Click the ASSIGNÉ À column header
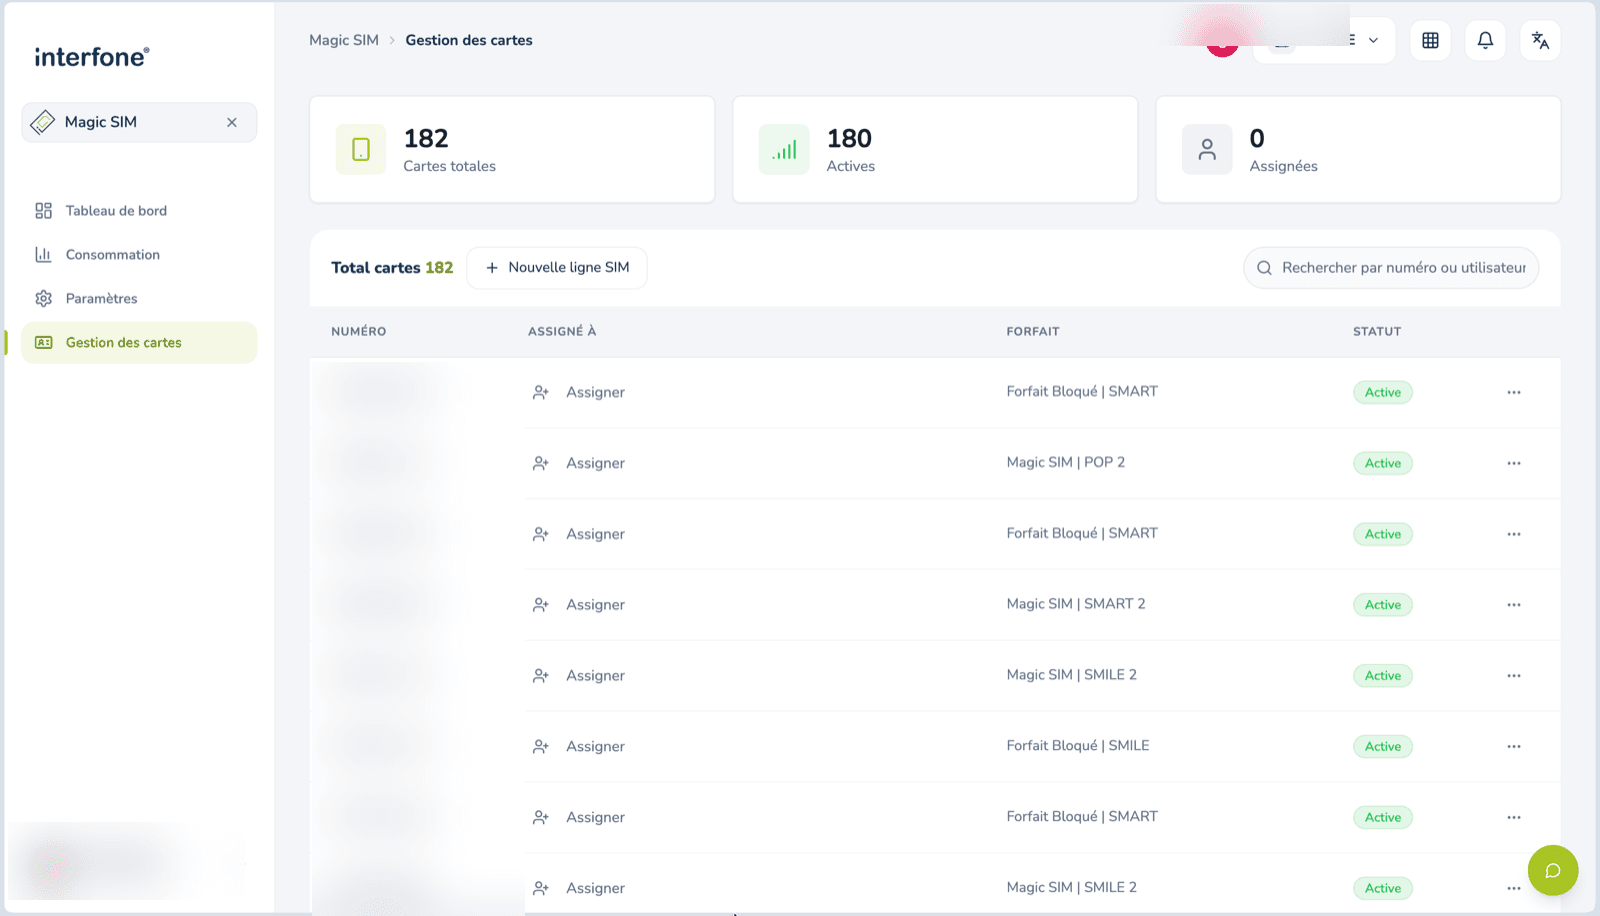Viewport: 1600px width, 916px height. pos(562,332)
